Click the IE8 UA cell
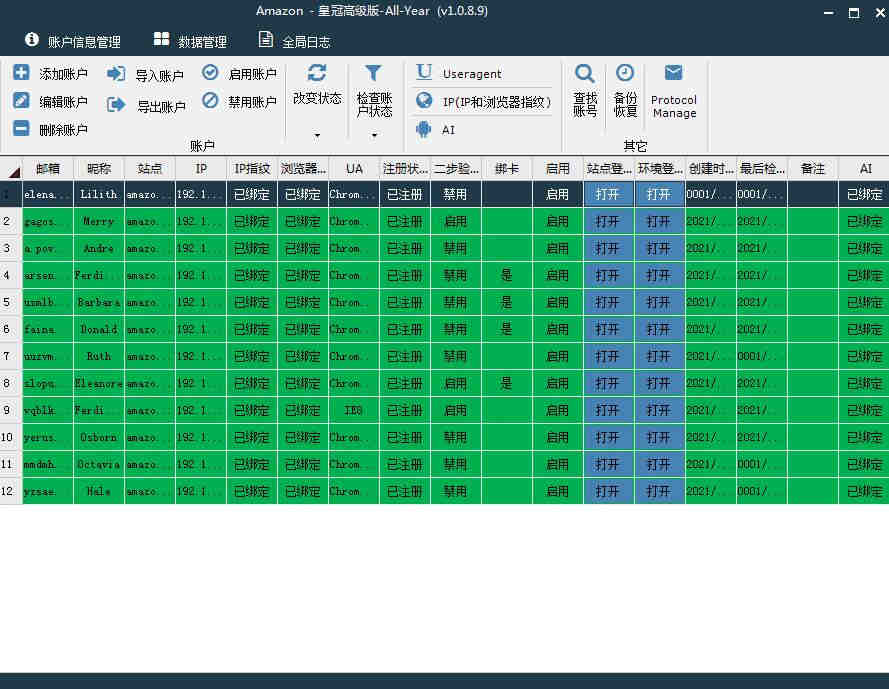The height and width of the screenshot is (689, 889). 354,410
